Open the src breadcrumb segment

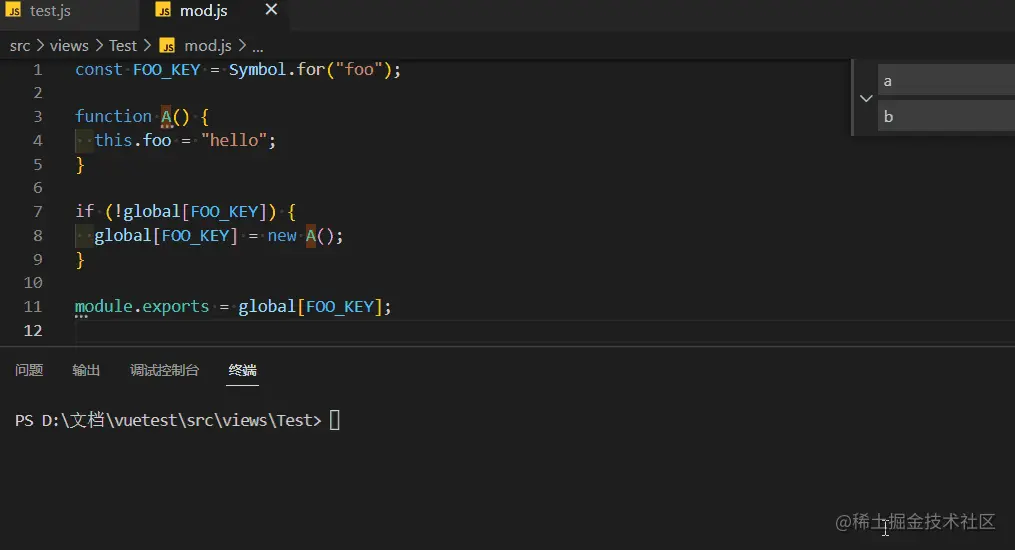point(20,46)
